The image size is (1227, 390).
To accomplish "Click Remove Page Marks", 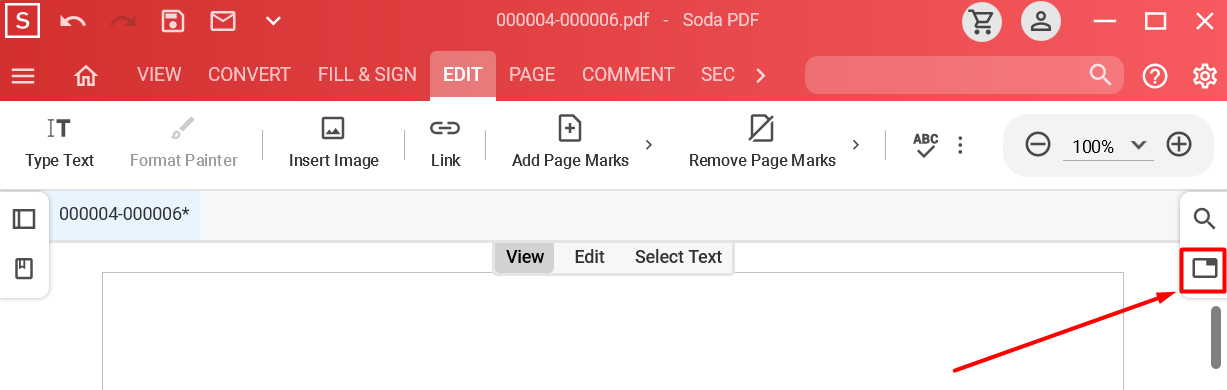I will point(762,144).
